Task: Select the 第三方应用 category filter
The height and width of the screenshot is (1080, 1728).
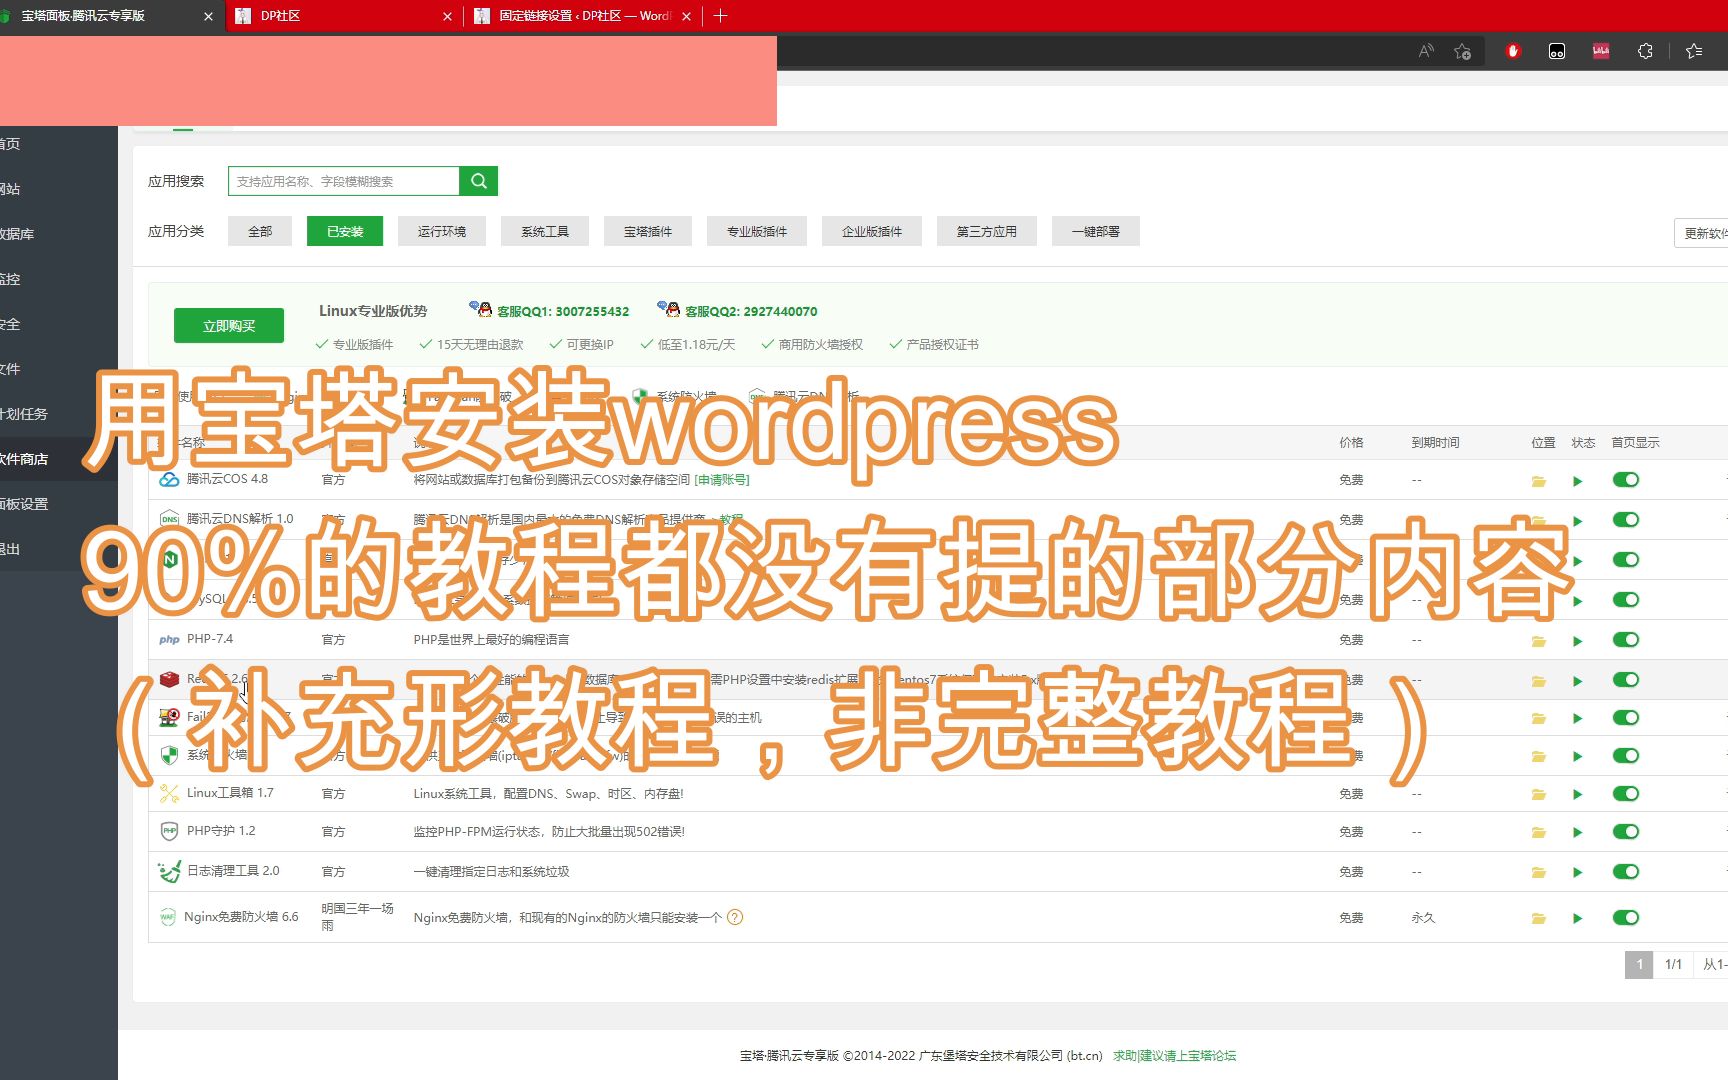Action: click(x=987, y=231)
